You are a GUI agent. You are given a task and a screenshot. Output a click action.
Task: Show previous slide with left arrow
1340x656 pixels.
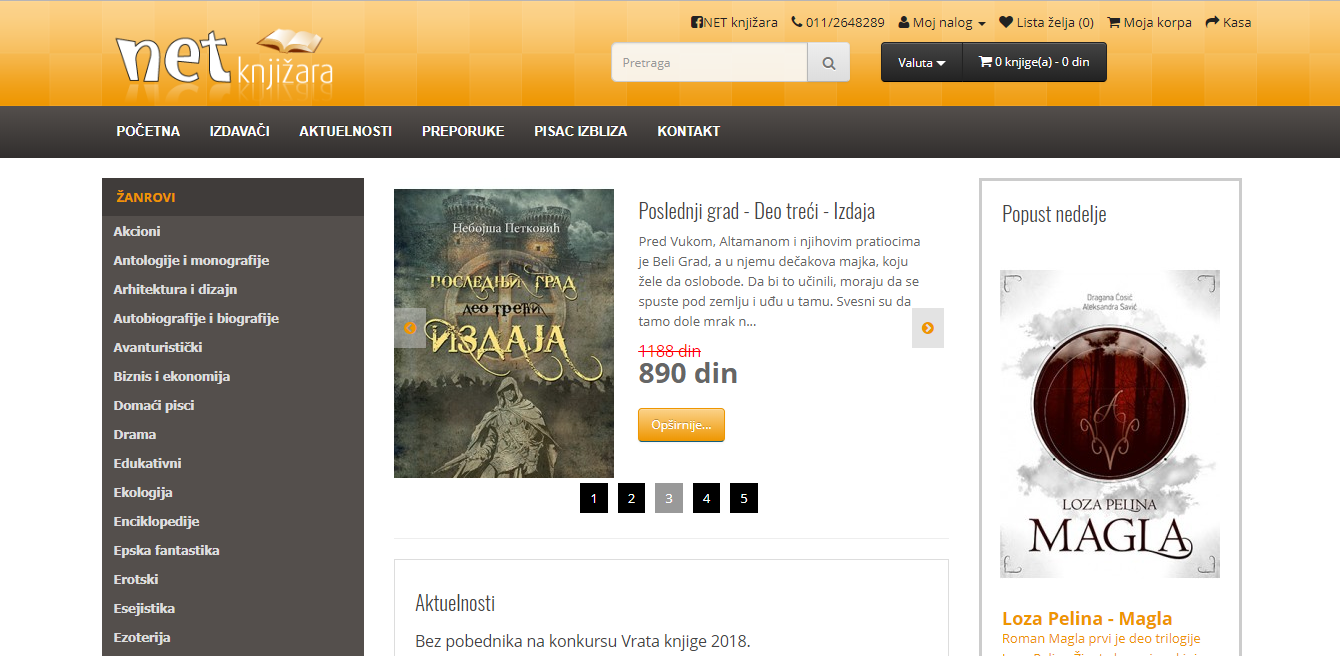click(410, 328)
